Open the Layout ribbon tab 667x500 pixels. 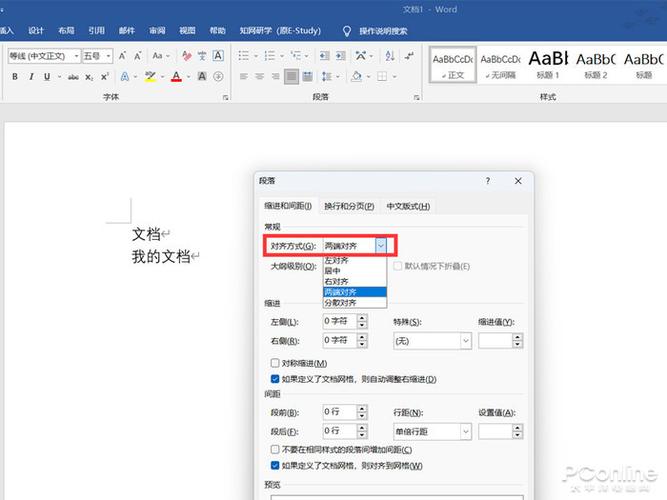pyautogui.click(x=66, y=31)
